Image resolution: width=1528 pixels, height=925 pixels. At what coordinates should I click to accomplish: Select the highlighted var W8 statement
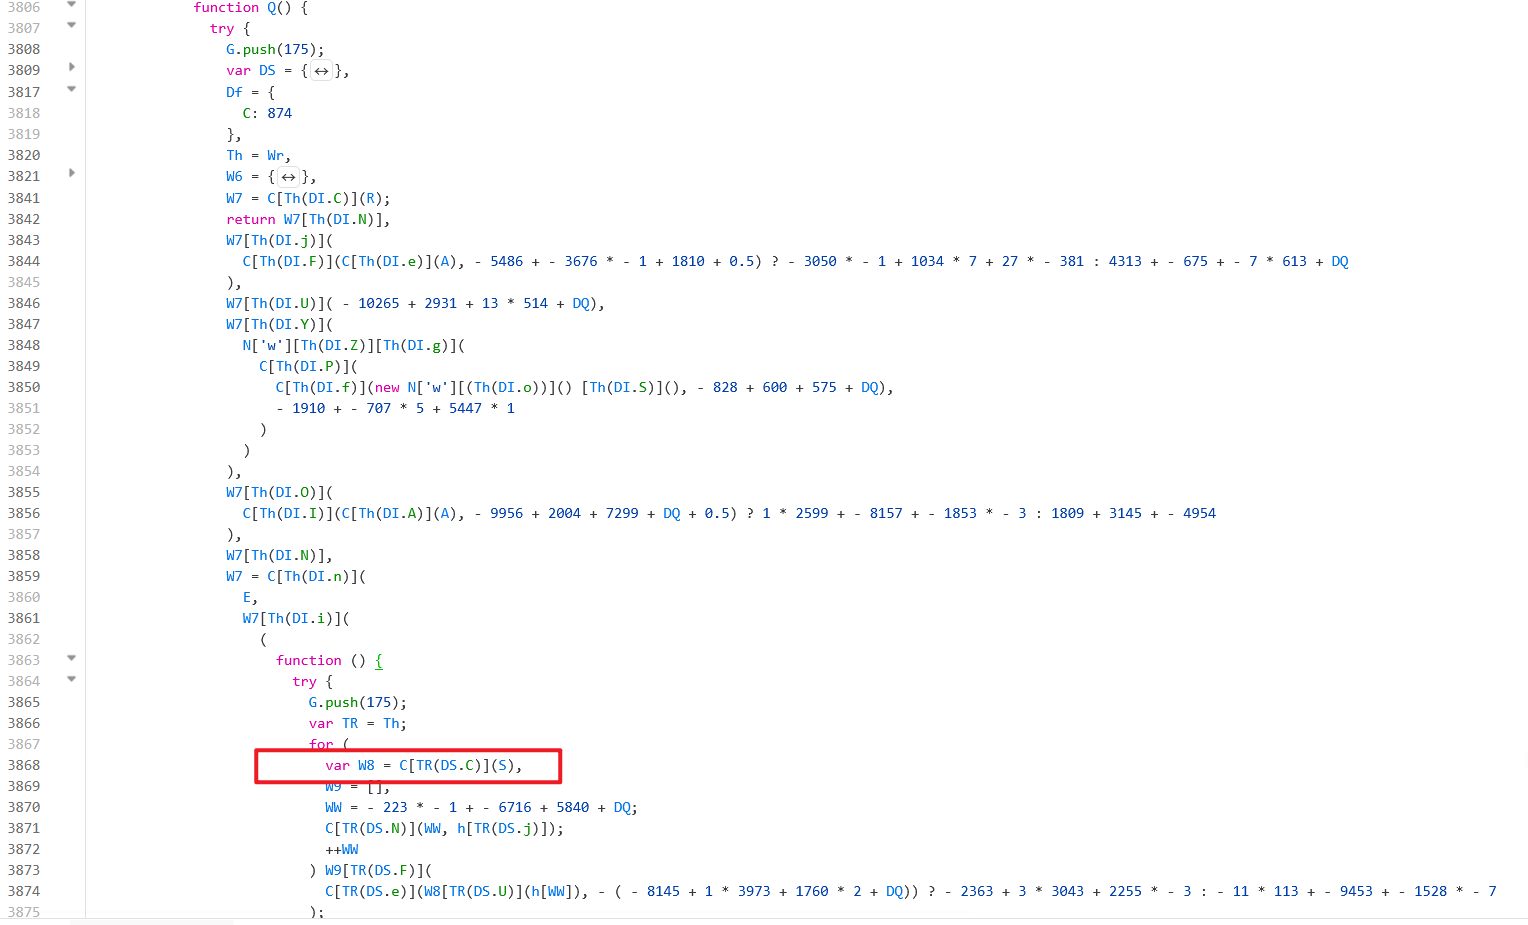click(x=421, y=765)
